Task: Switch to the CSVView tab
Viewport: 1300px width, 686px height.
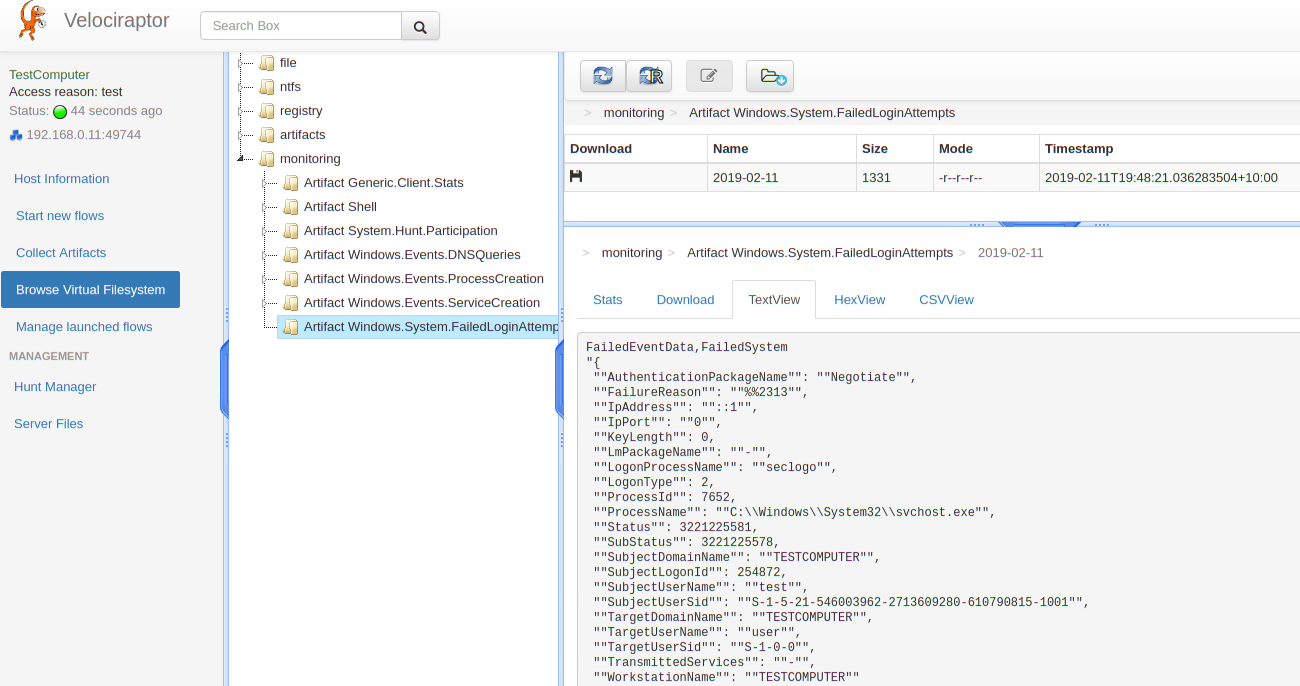Action: tap(946, 300)
